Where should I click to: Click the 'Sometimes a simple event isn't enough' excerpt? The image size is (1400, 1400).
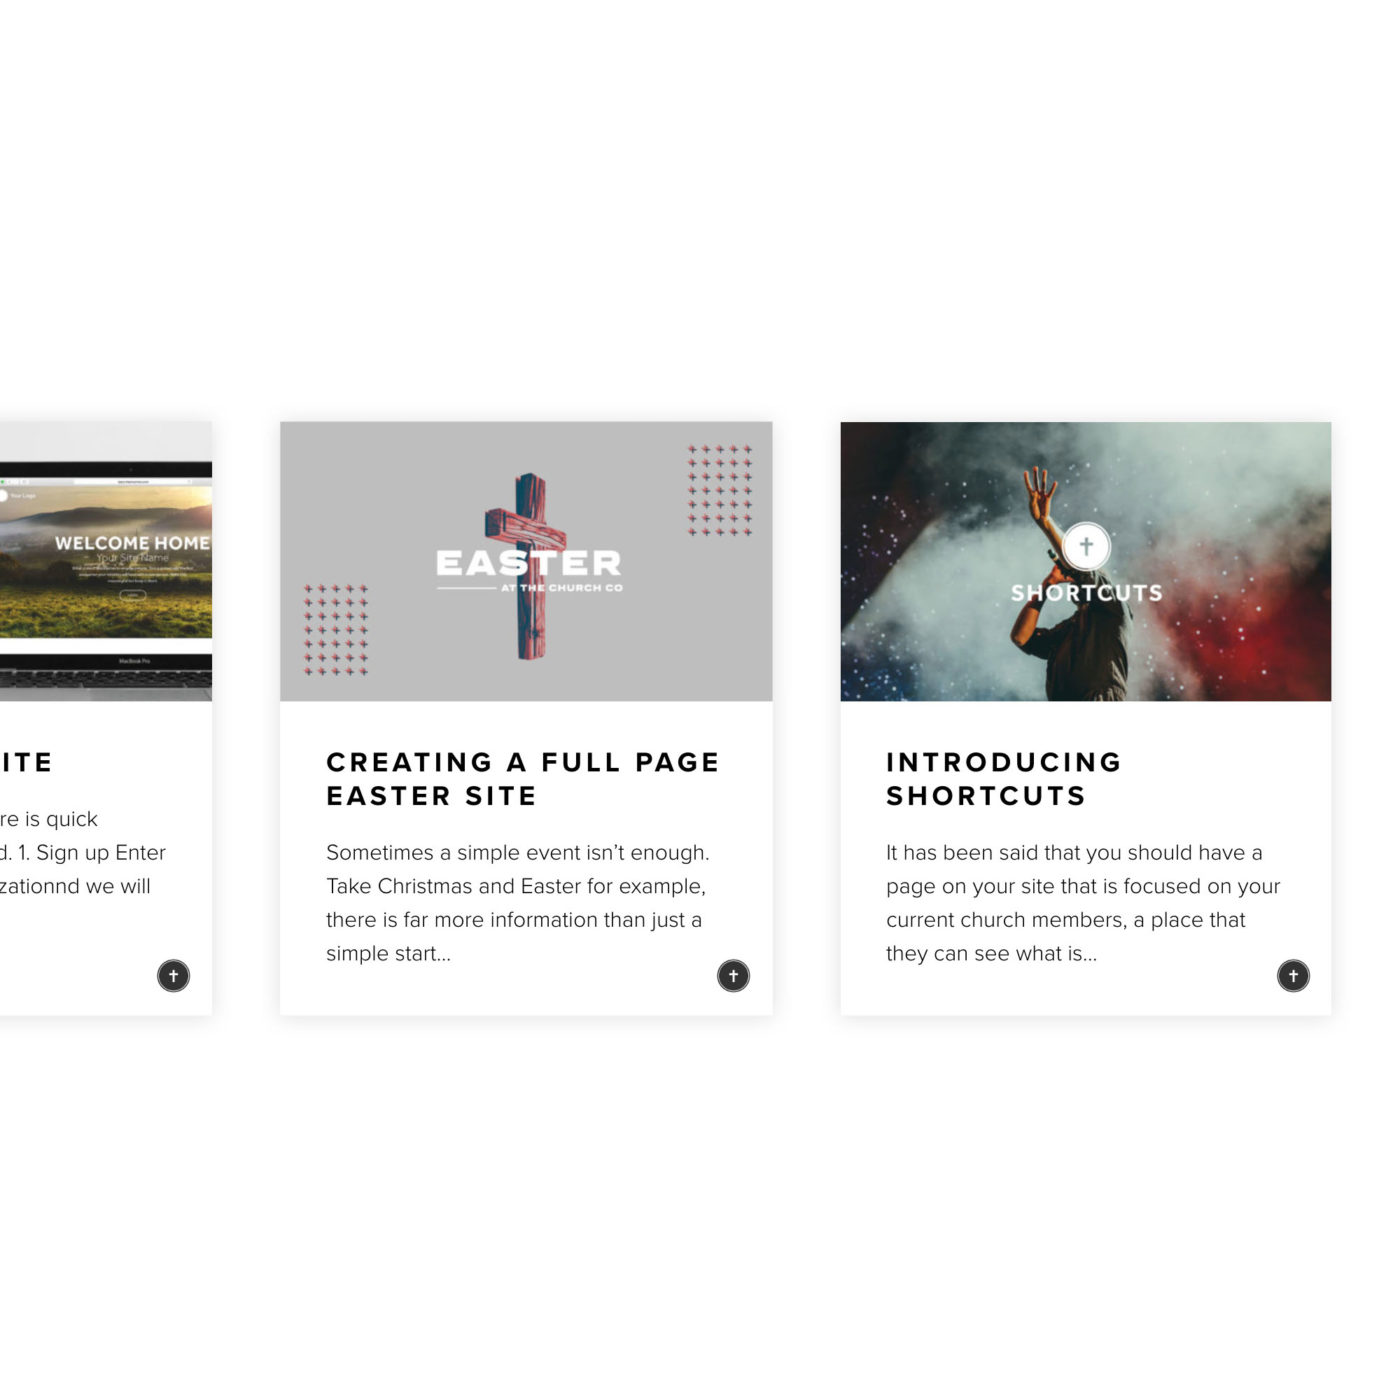(517, 903)
